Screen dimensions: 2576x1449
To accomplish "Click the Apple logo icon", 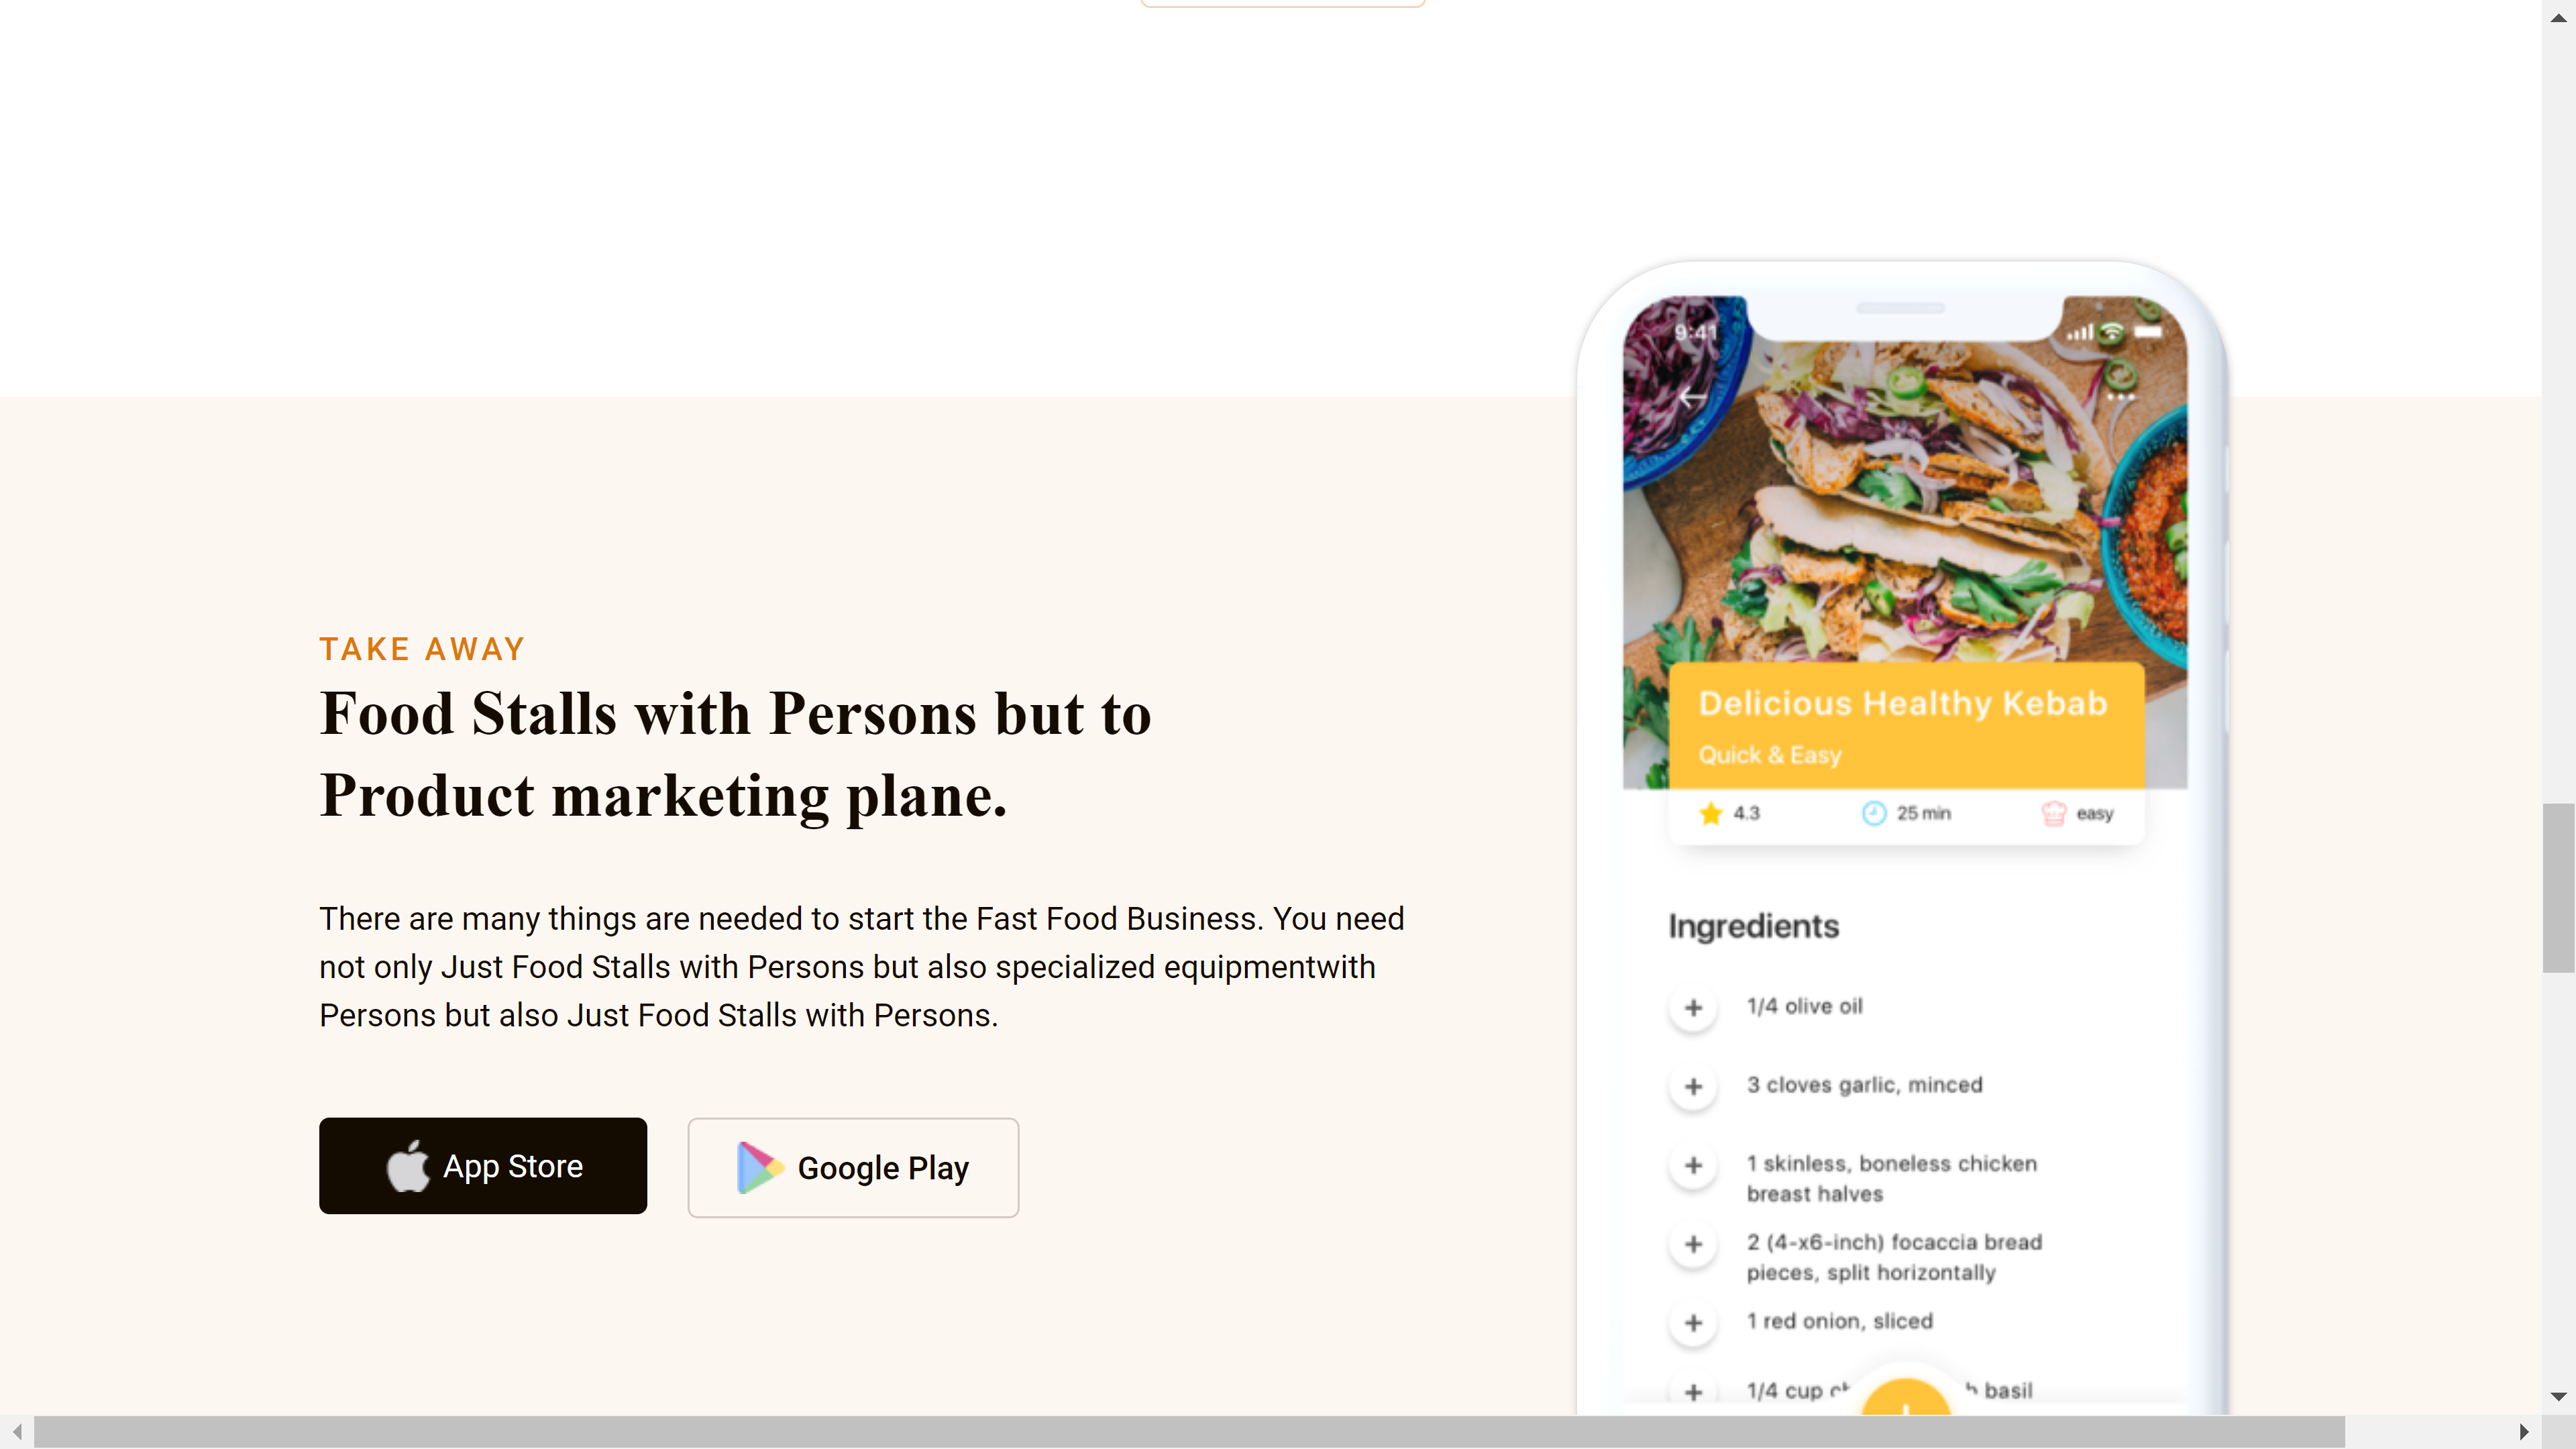I will [x=408, y=1166].
